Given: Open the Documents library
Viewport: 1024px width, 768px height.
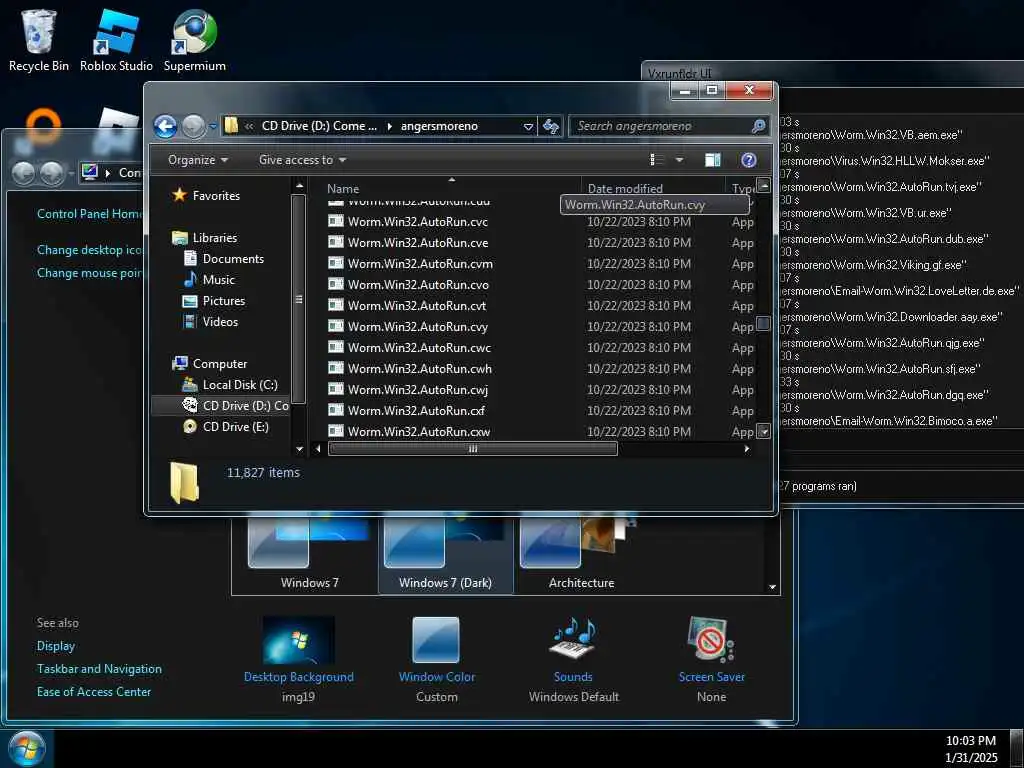Looking at the screenshot, I should click(224, 259).
